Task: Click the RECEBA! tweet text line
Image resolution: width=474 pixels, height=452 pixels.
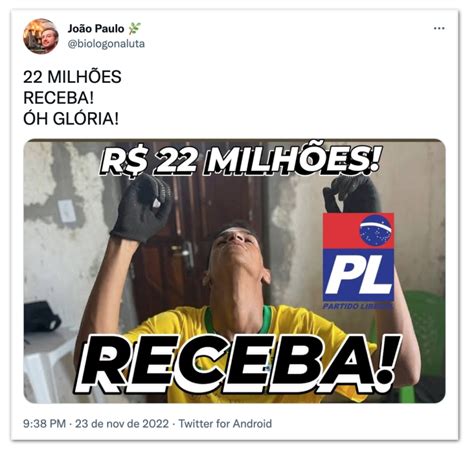Action: [x=59, y=98]
